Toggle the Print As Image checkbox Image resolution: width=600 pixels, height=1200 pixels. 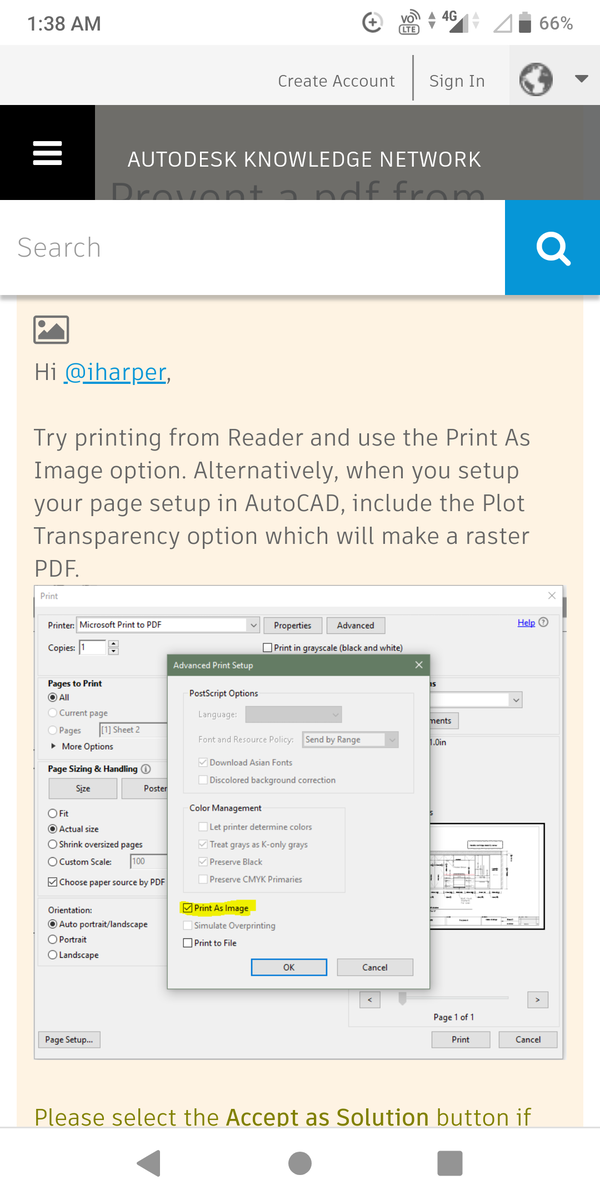[x=187, y=908]
